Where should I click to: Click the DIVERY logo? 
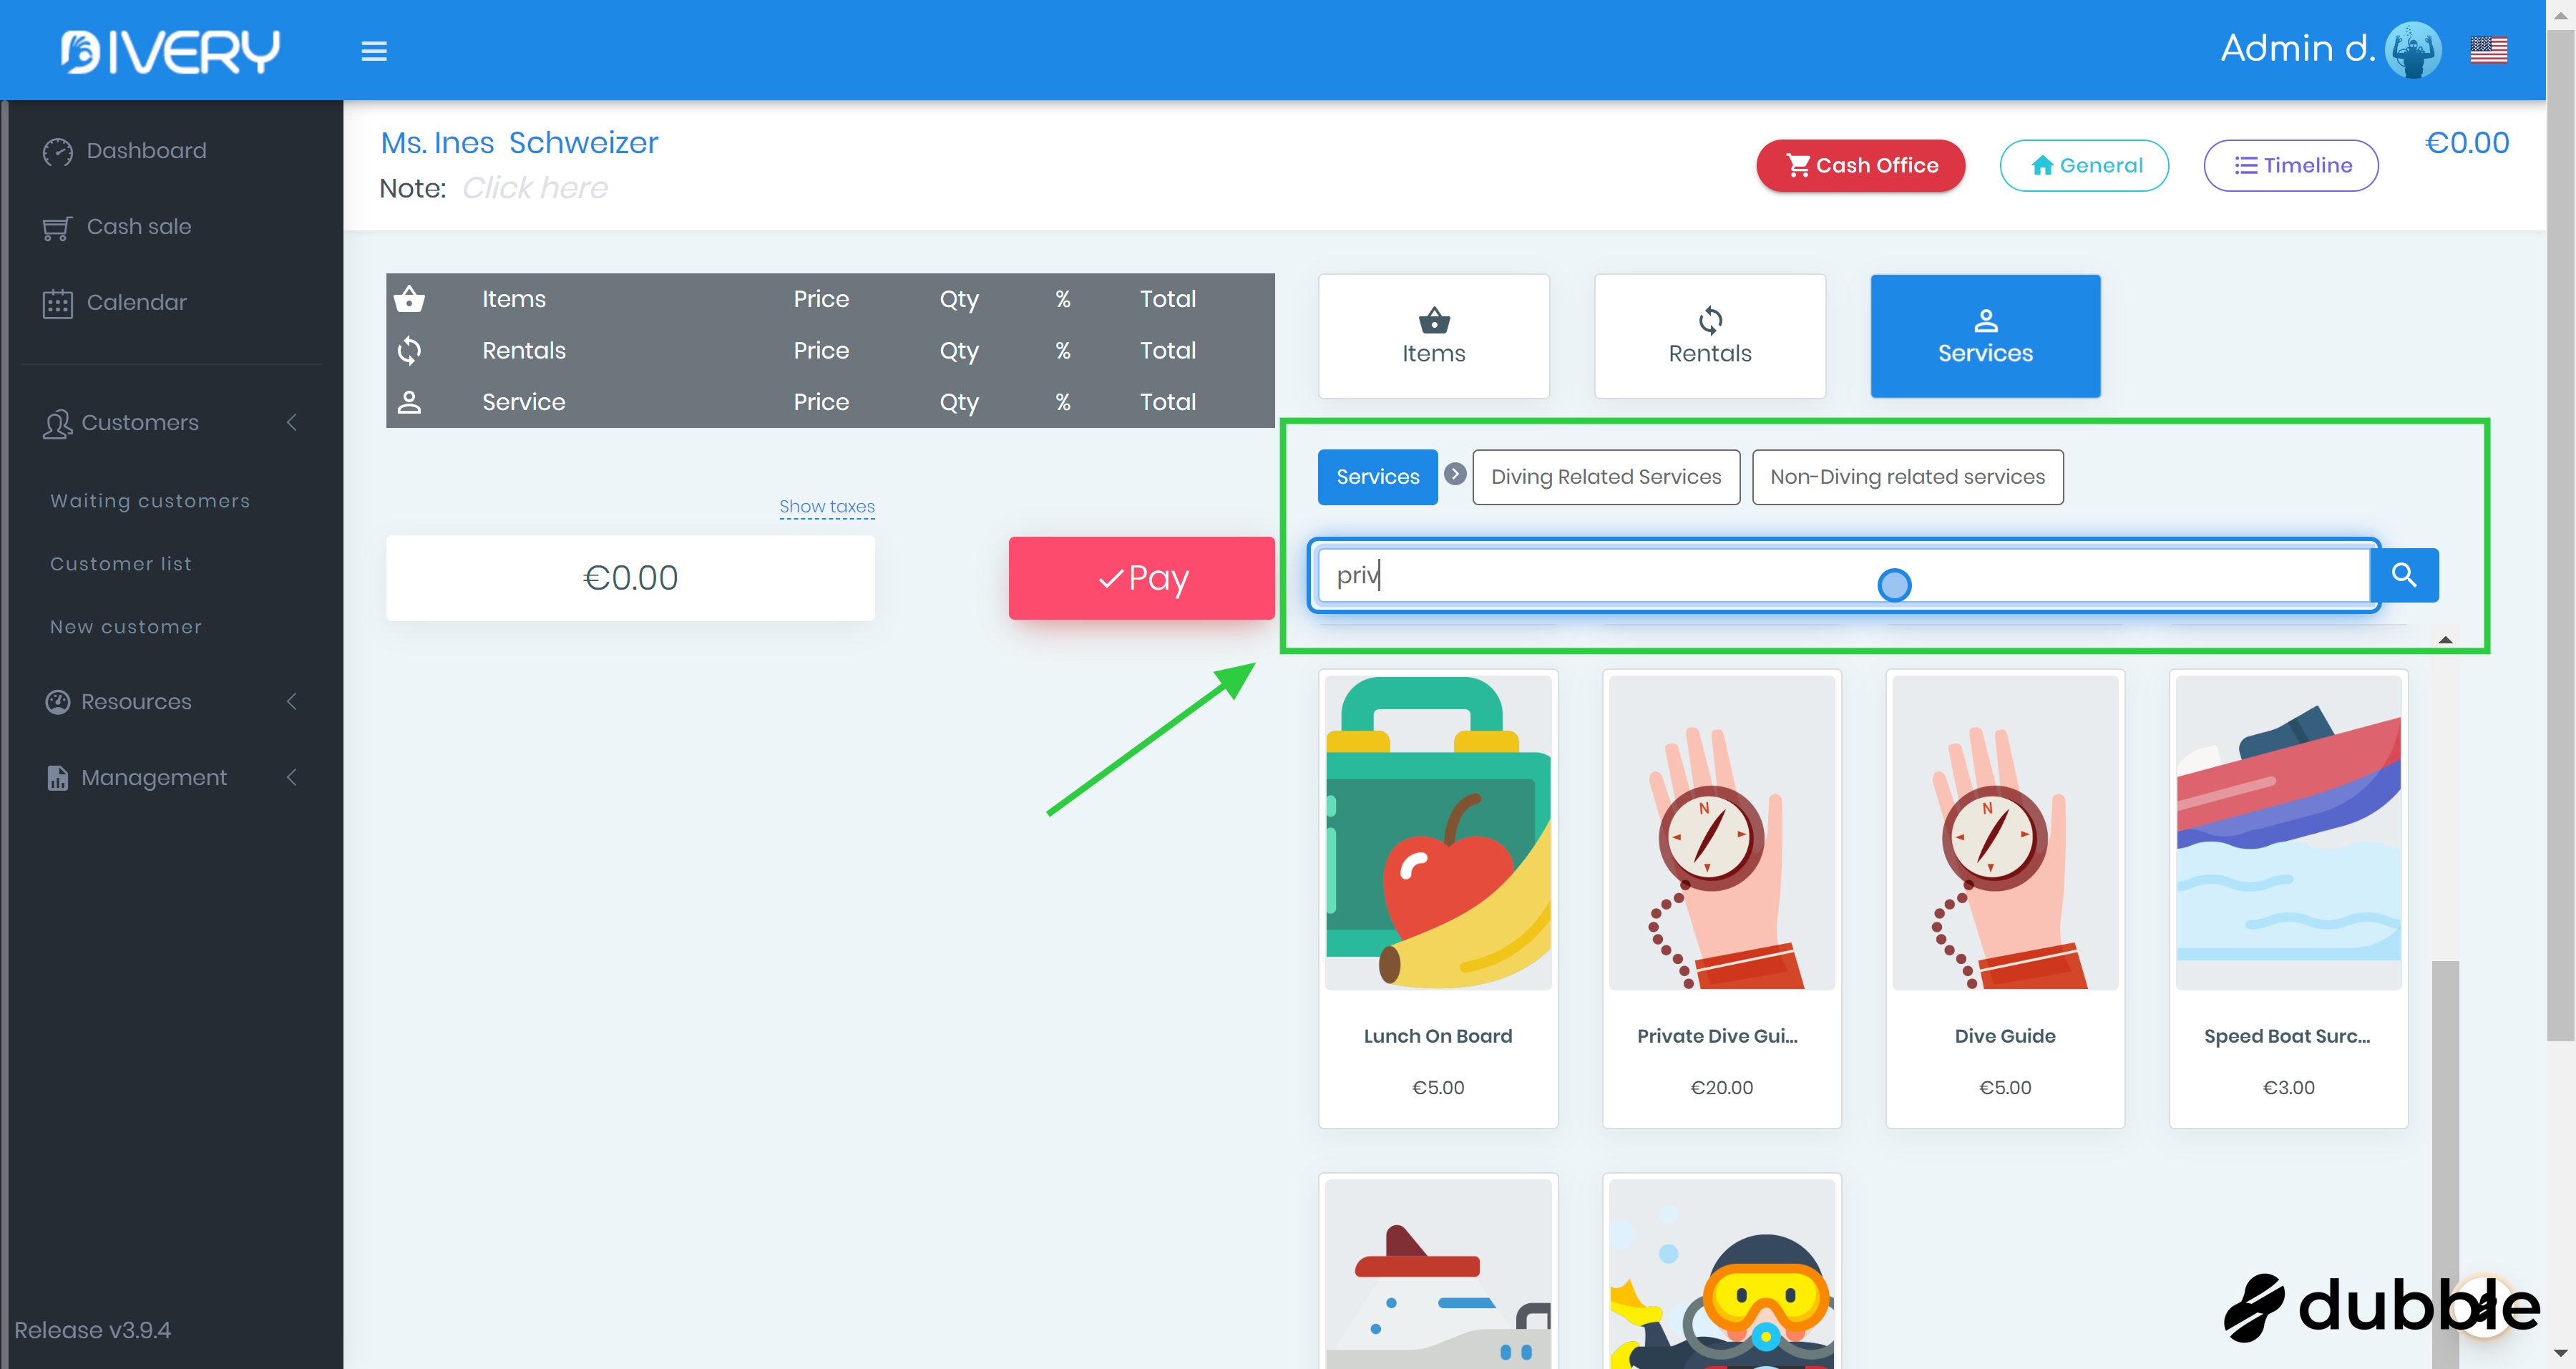pos(170,51)
